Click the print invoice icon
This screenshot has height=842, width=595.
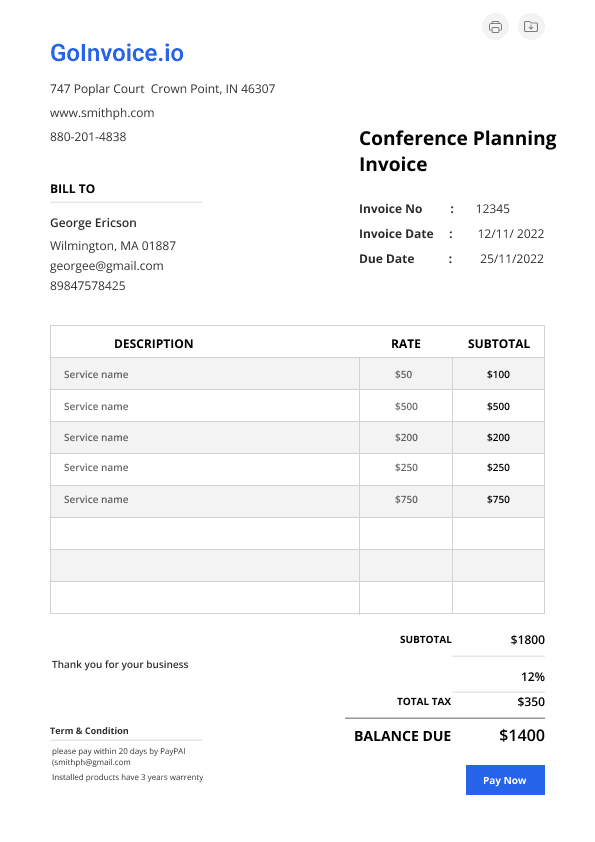pos(495,26)
